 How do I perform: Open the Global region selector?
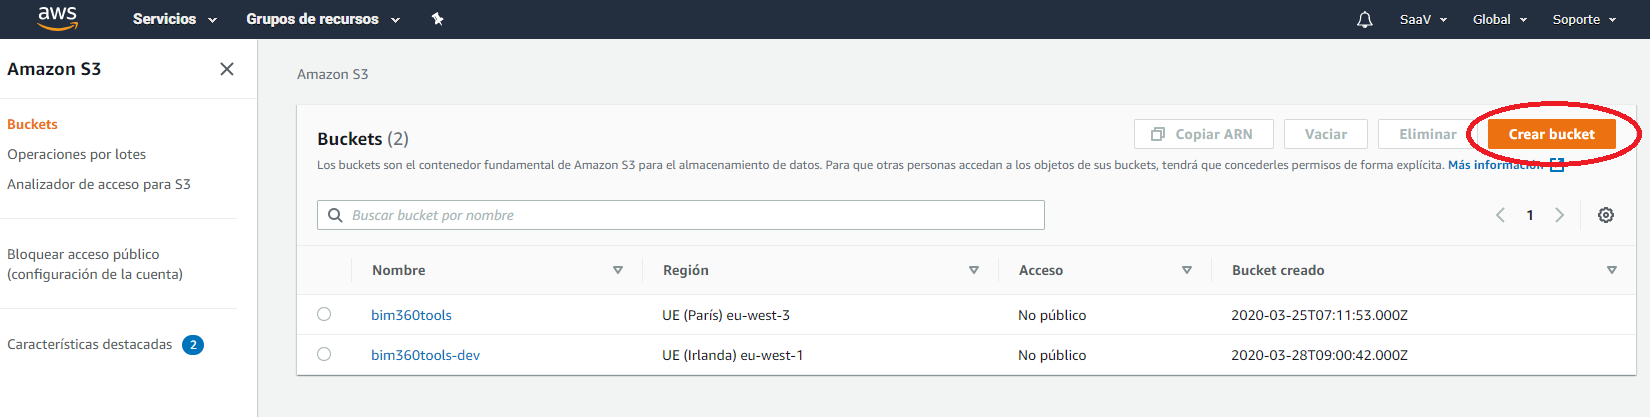point(1500,19)
